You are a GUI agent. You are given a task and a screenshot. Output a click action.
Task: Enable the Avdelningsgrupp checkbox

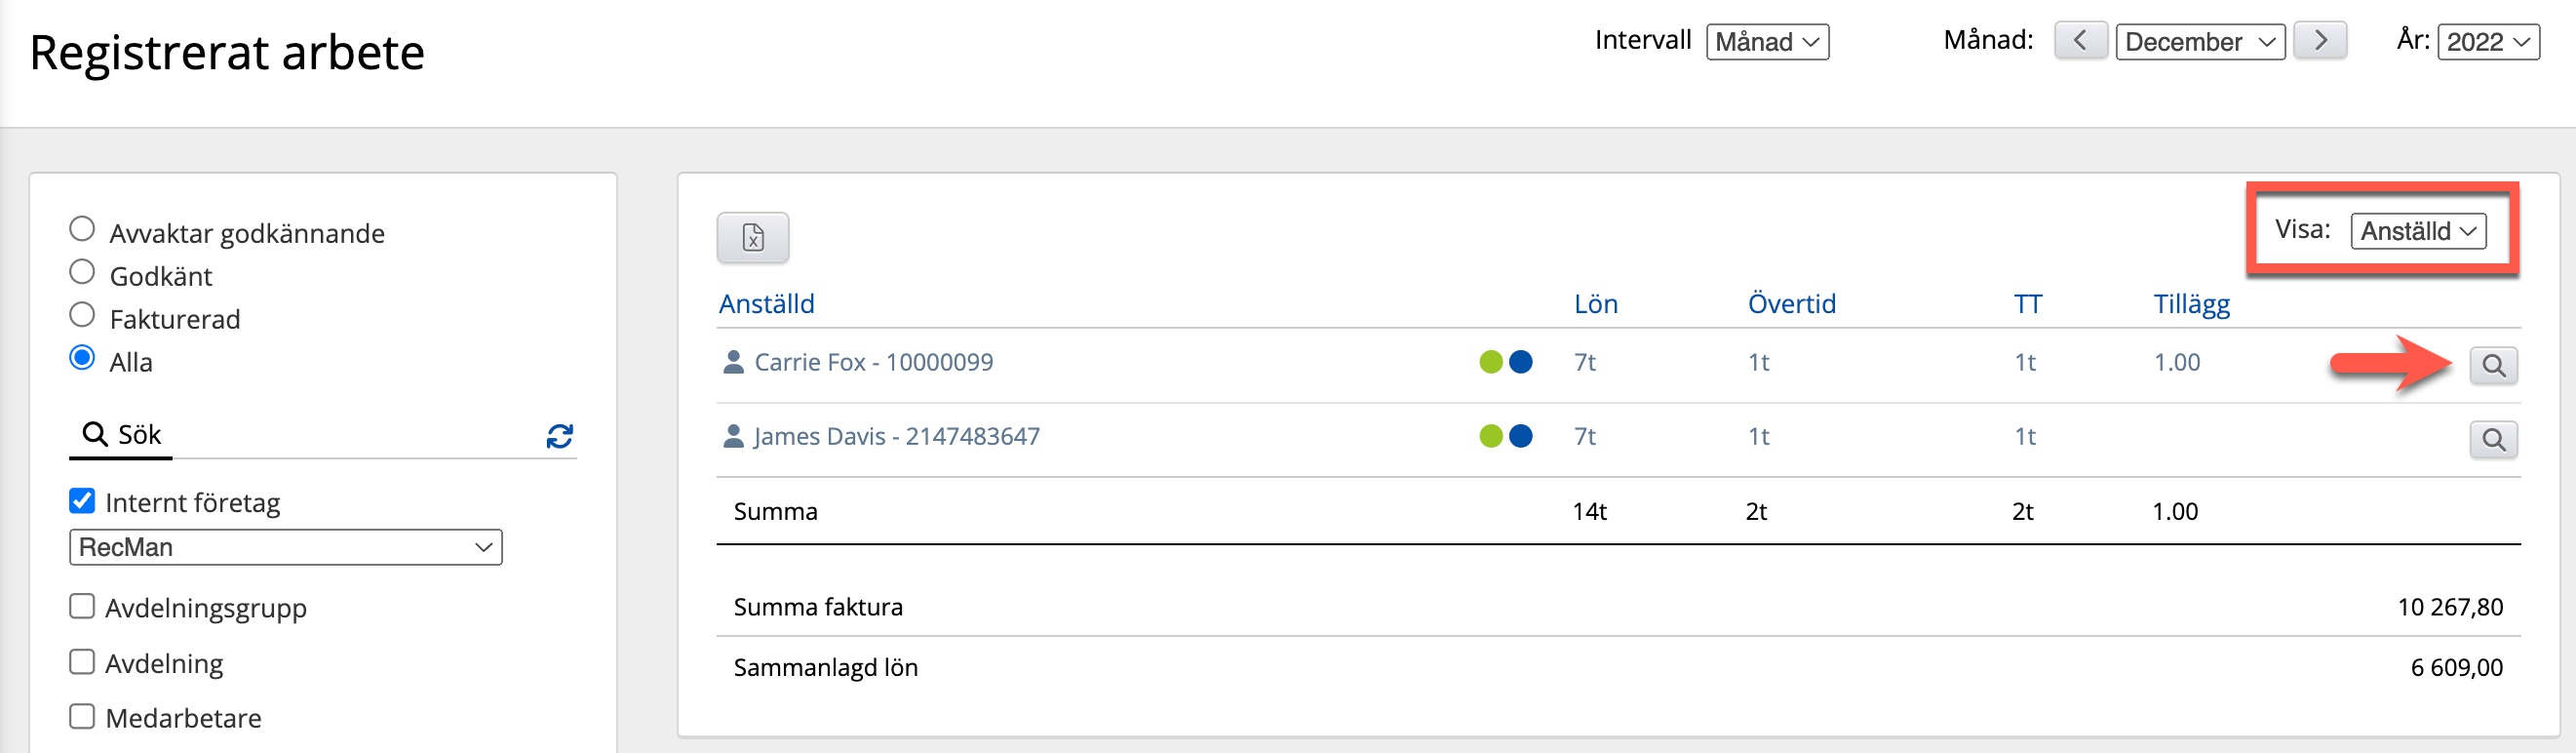point(82,607)
